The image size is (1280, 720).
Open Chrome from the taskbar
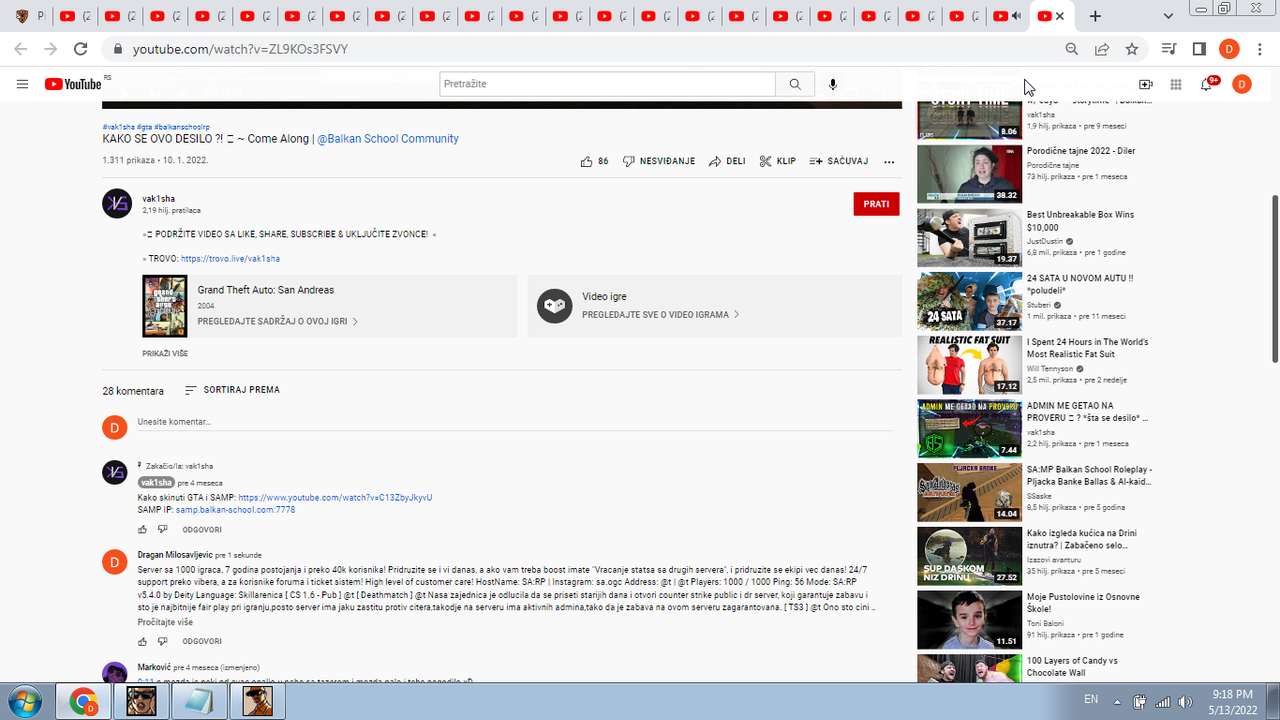point(84,702)
